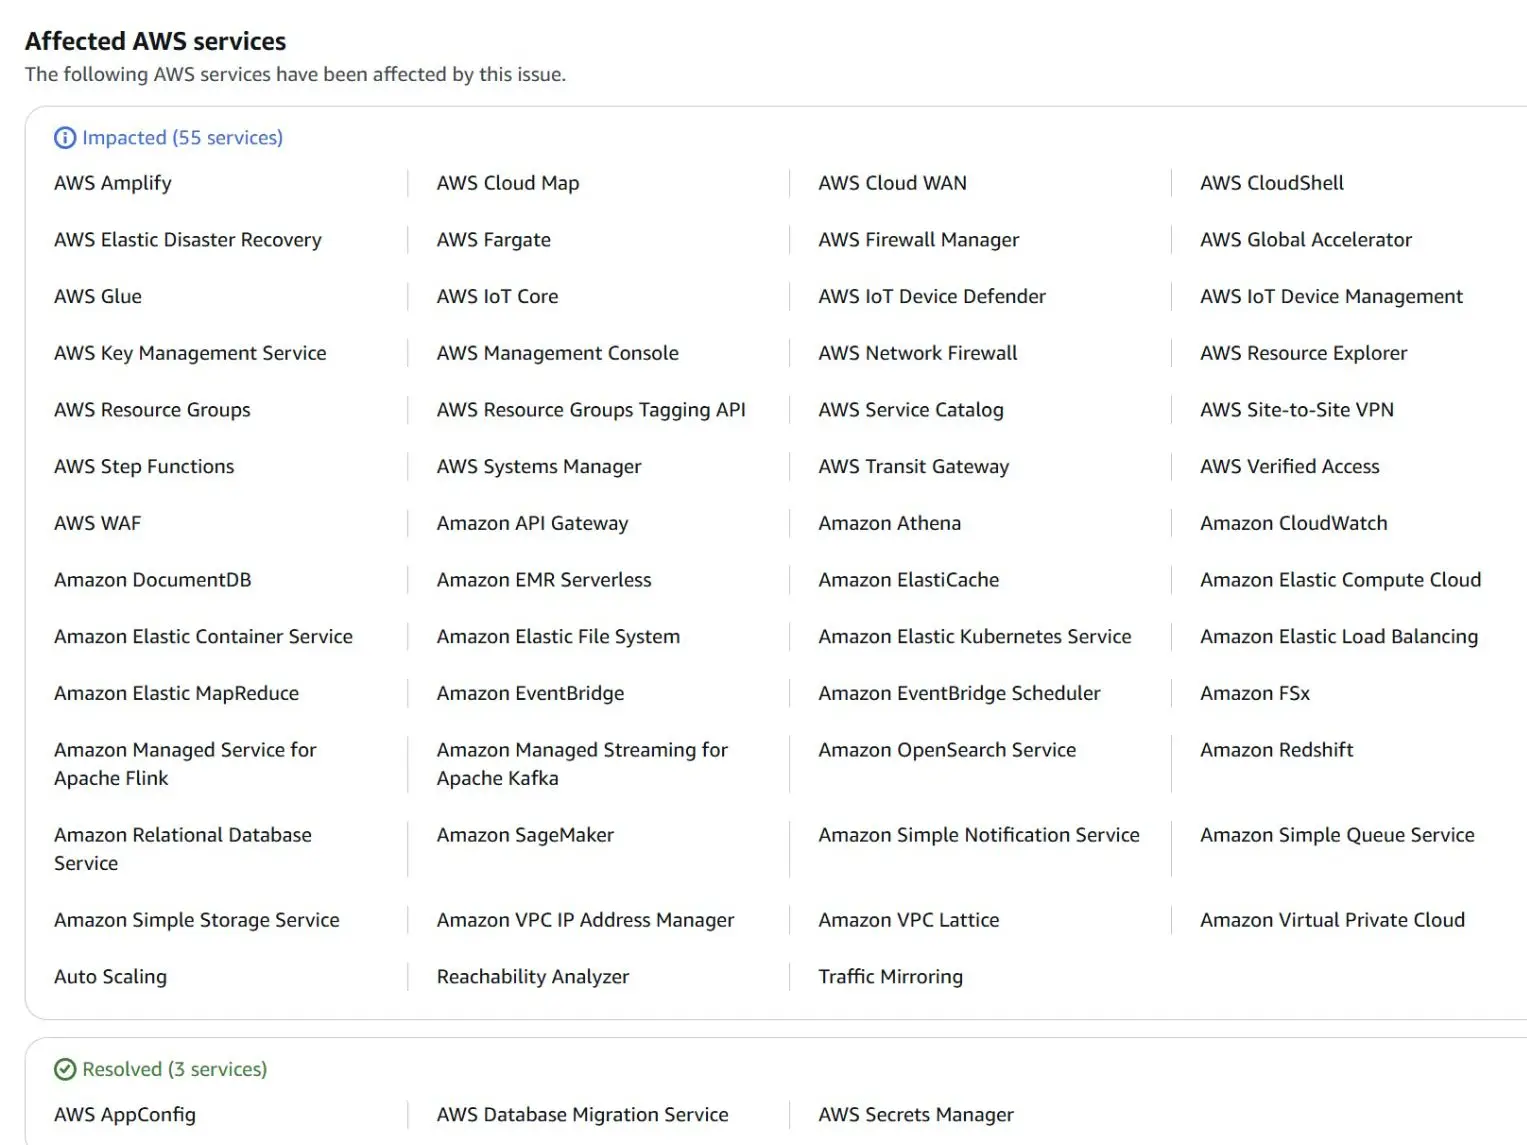Viewport: 1527px width, 1145px height.
Task: Choose AWS Systems Manager
Action: [x=539, y=467]
